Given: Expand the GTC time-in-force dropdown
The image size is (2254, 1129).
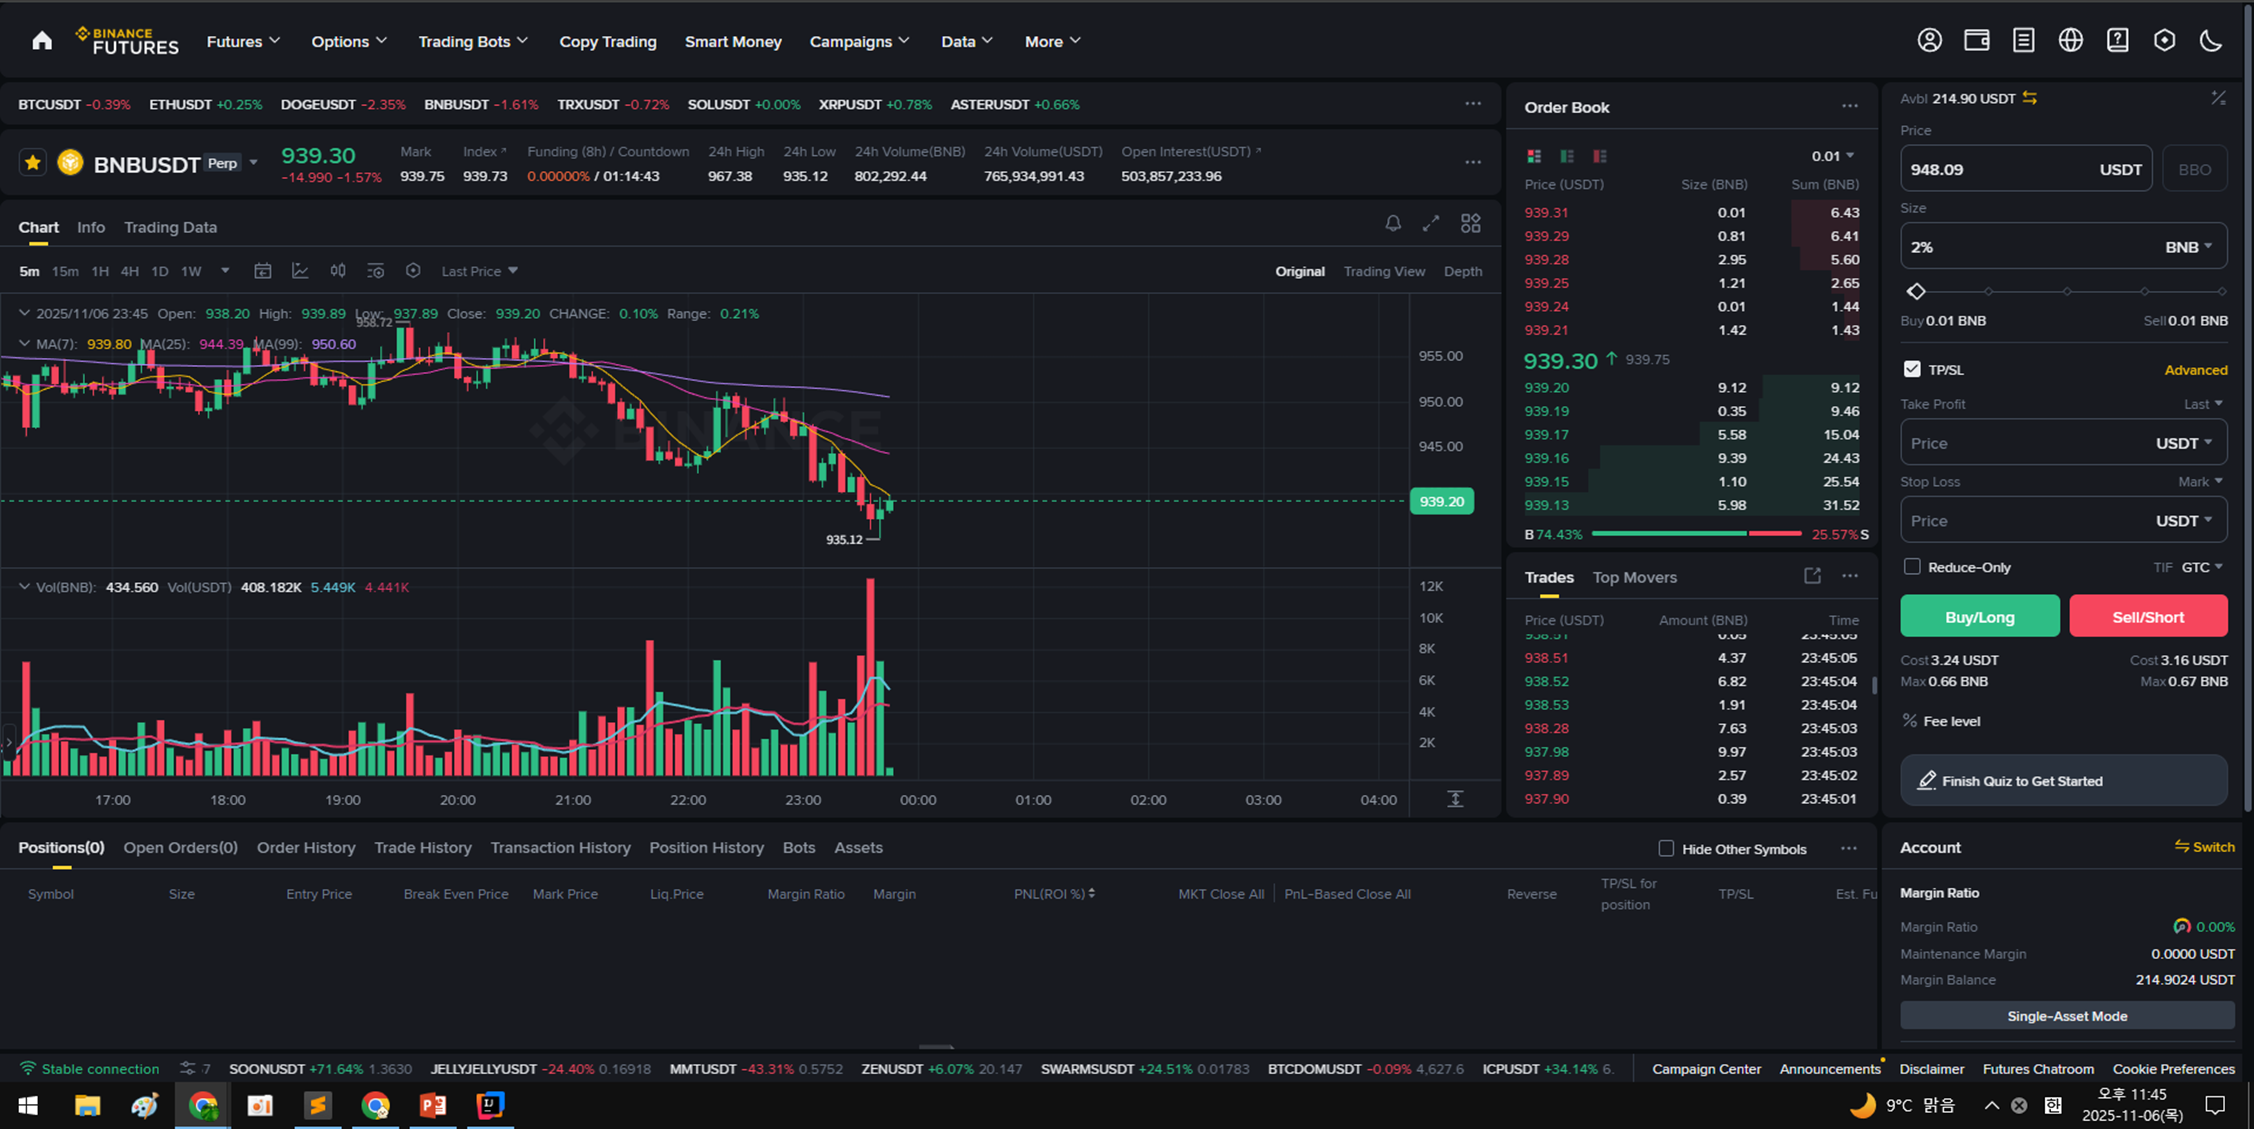Looking at the screenshot, I should 2202,567.
